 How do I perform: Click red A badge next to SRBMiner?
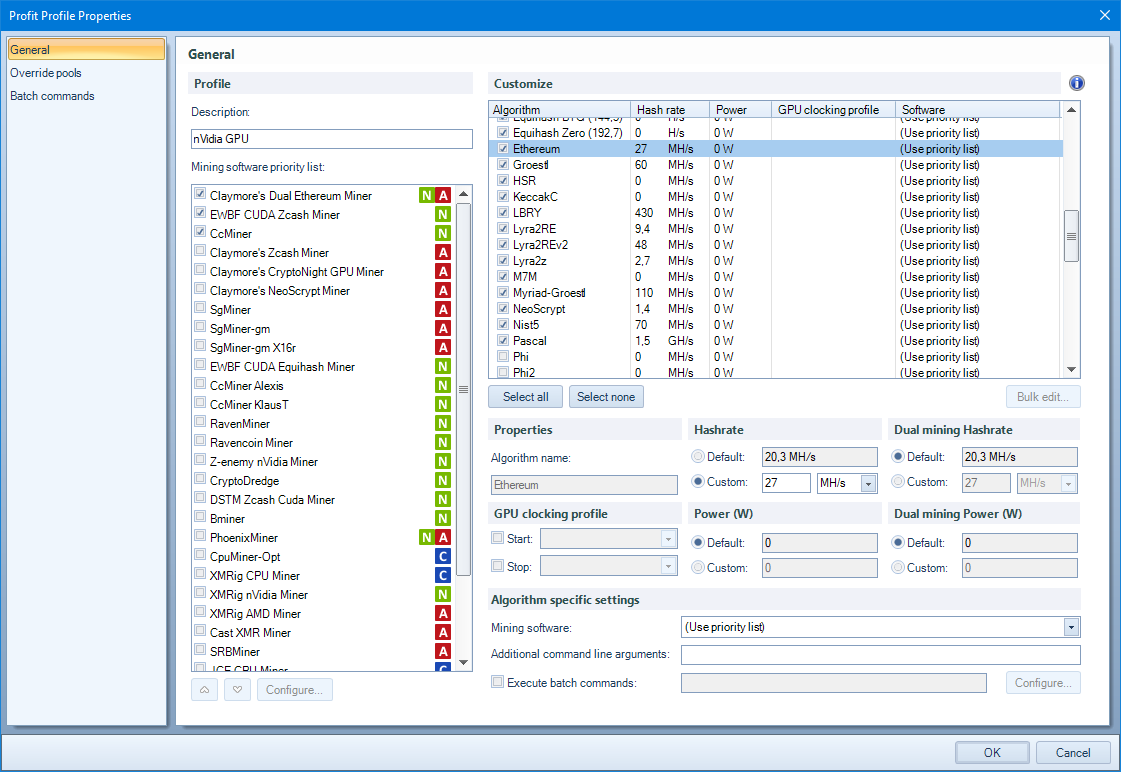coord(443,651)
